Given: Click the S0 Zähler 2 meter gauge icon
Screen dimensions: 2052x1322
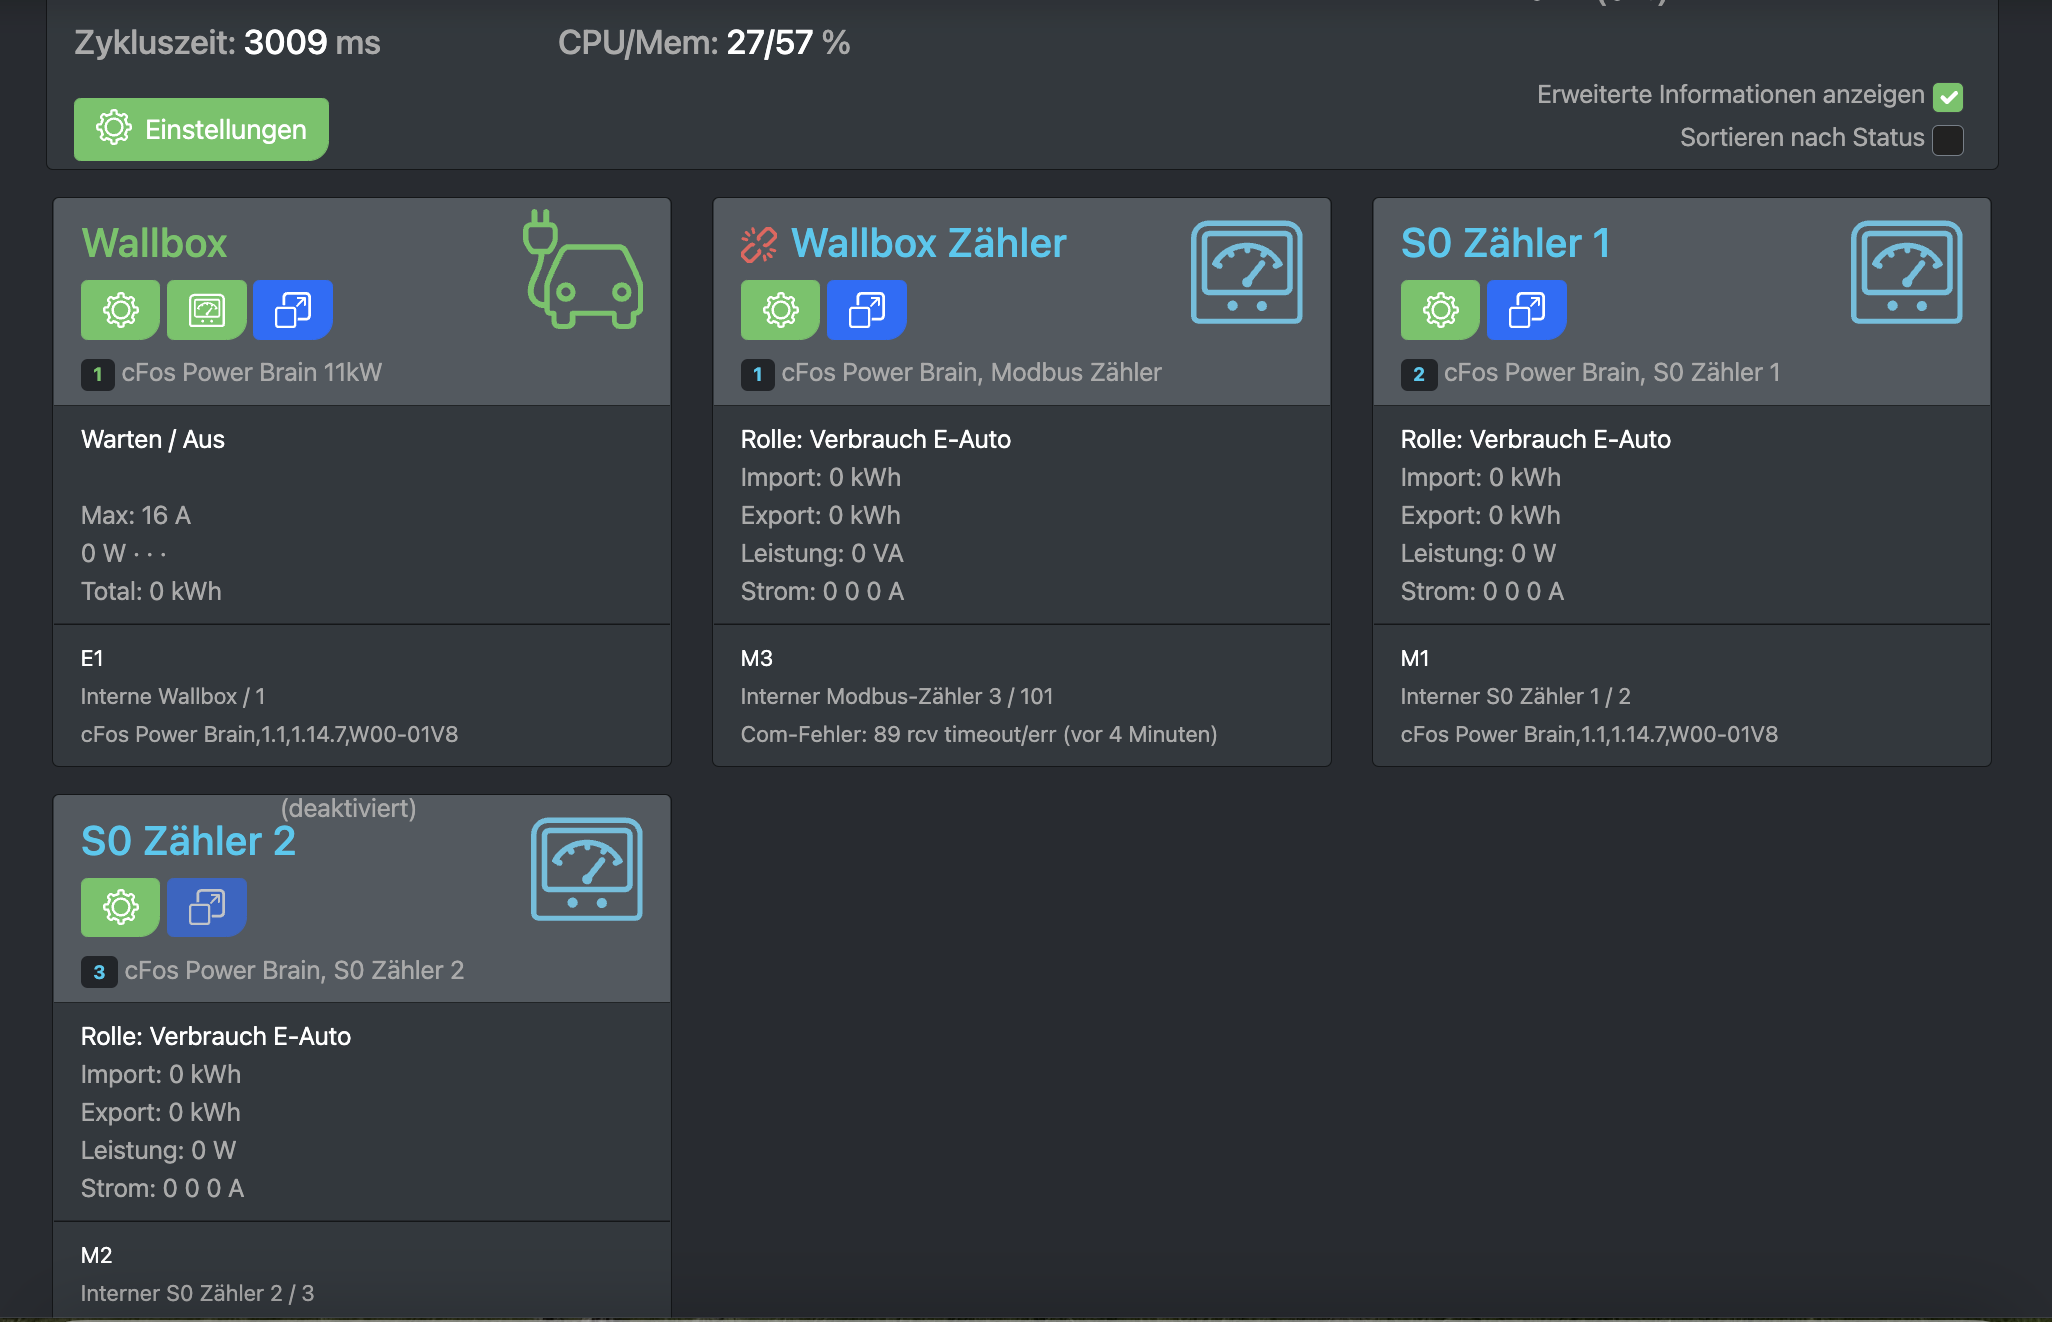Looking at the screenshot, I should pyautogui.click(x=587, y=869).
